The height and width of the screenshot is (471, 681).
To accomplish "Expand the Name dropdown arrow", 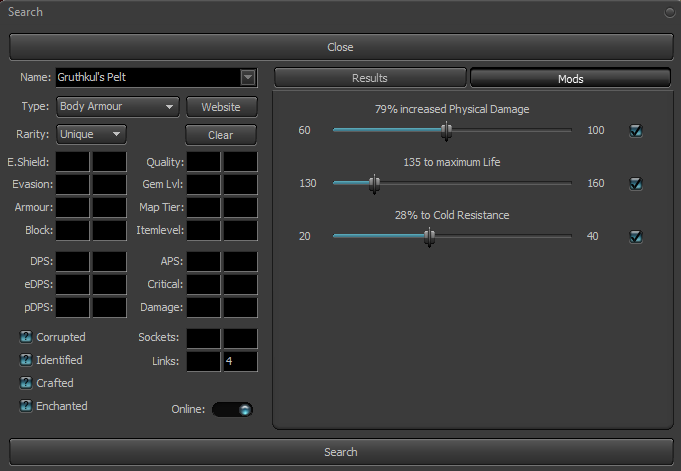I will (x=248, y=77).
